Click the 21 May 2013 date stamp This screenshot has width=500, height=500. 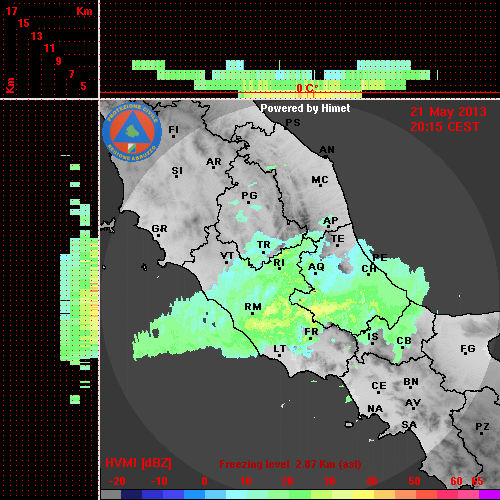[x=448, y=112]
